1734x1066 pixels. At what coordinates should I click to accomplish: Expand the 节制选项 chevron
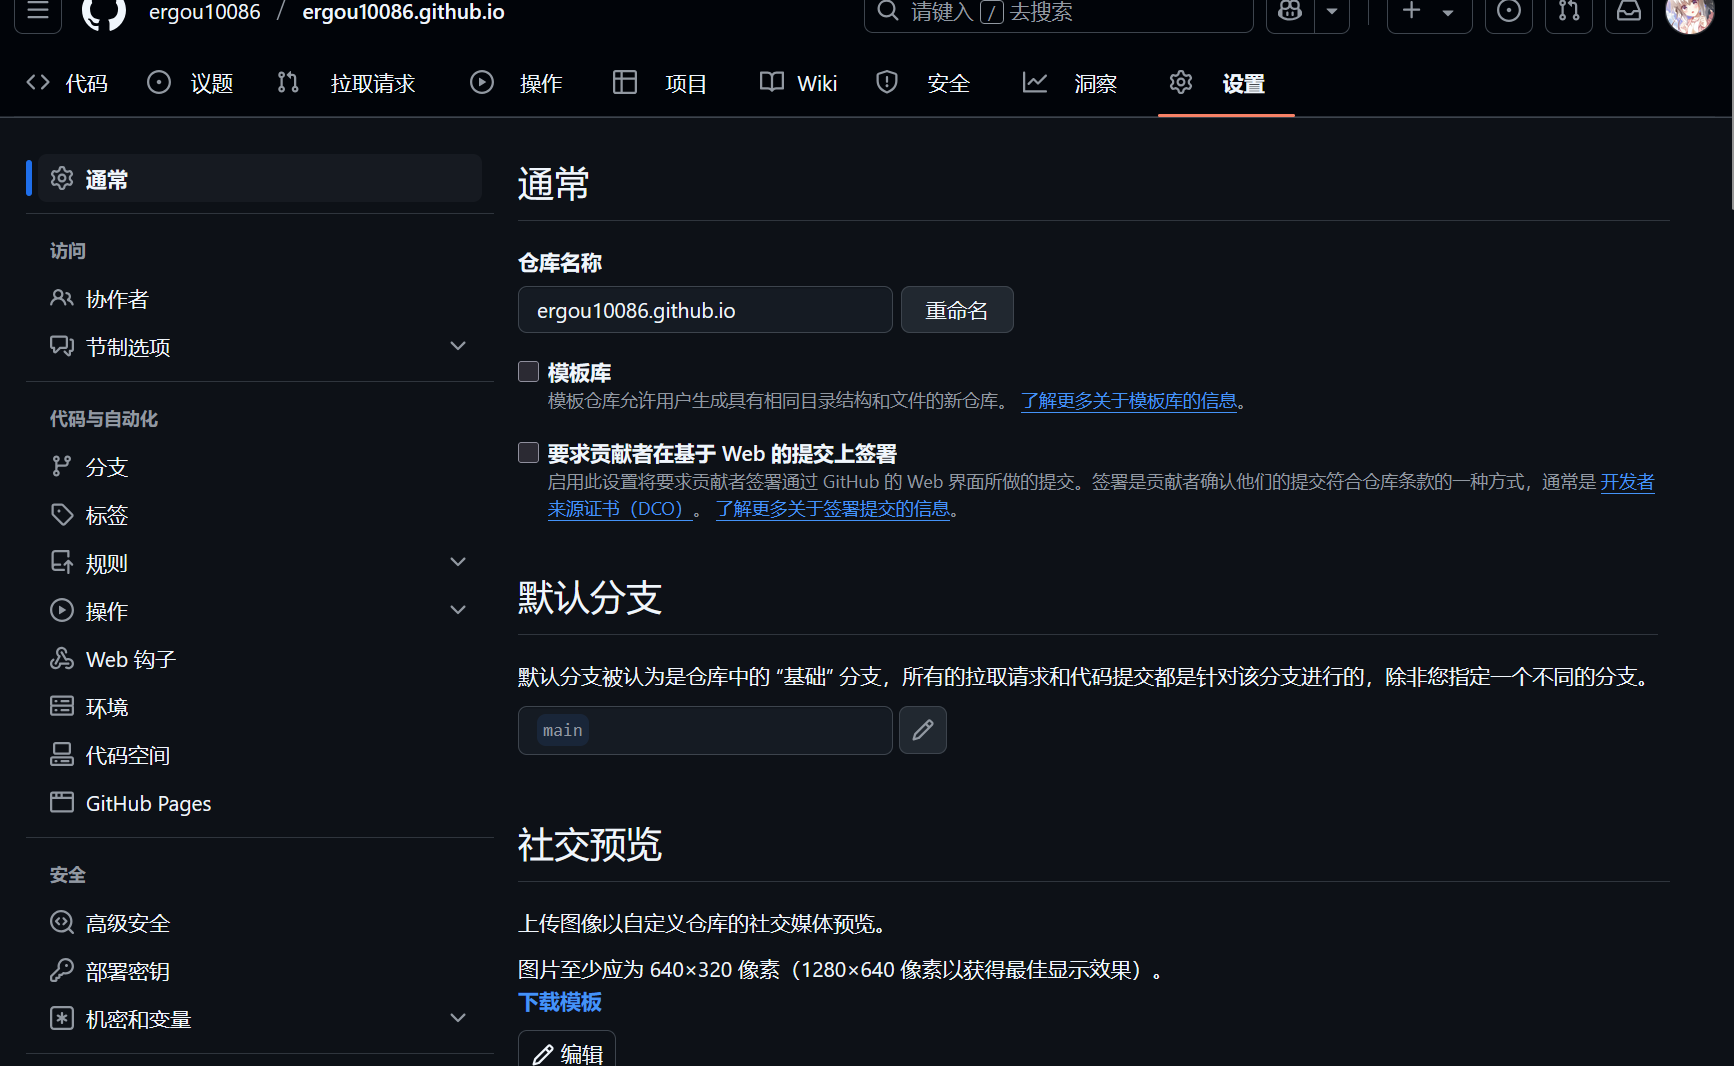458,347
